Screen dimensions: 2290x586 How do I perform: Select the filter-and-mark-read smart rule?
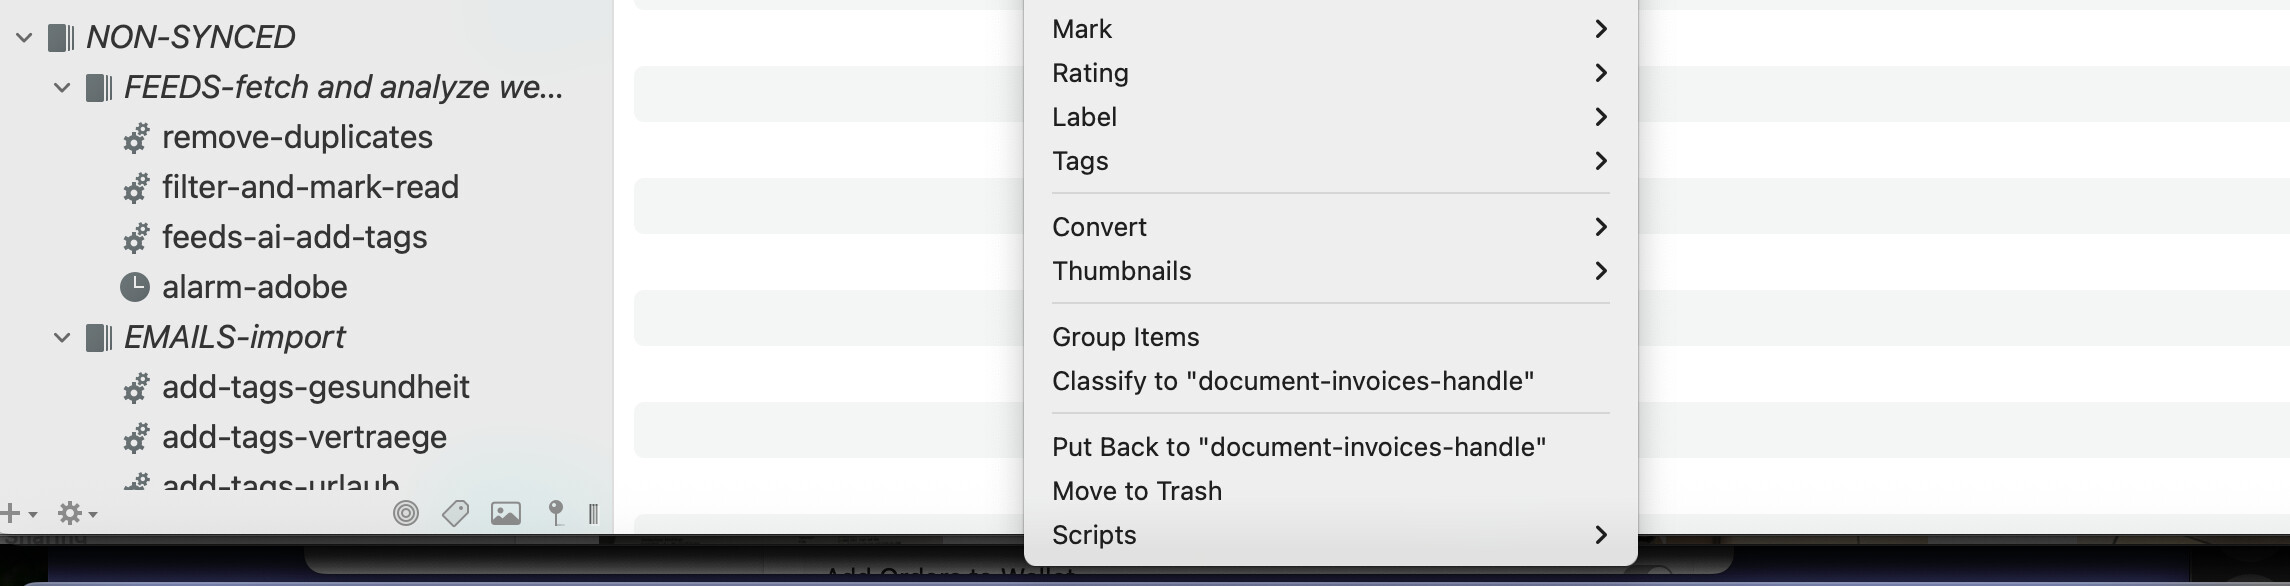click(310, 187)
